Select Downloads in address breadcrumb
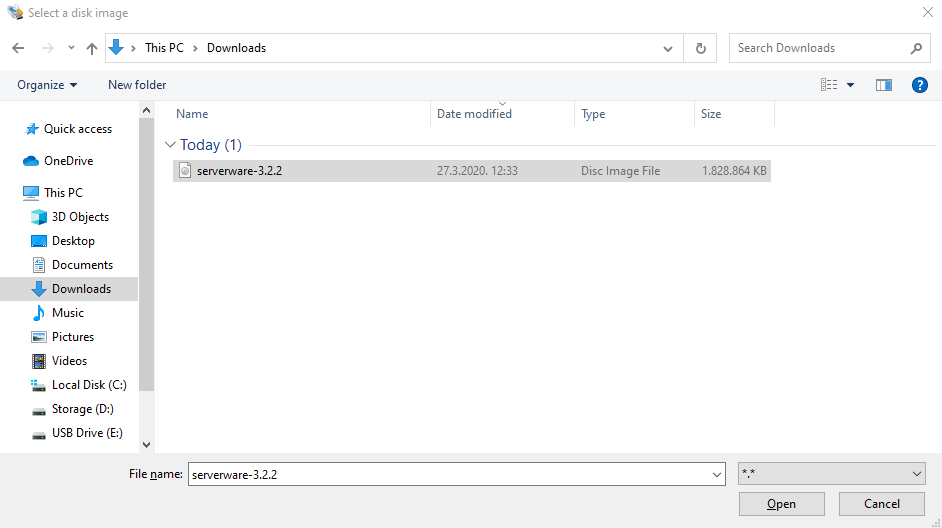The image size is (942, 528). click(x=236, y=48)
